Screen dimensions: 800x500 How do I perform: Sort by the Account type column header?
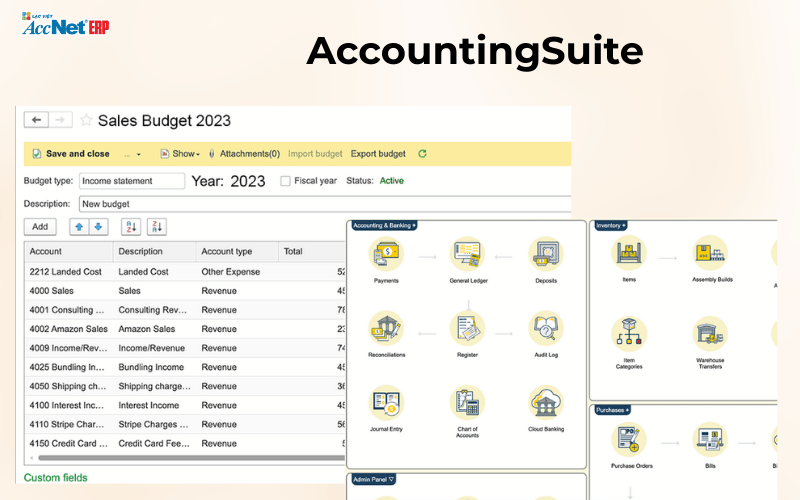(237, 252)
